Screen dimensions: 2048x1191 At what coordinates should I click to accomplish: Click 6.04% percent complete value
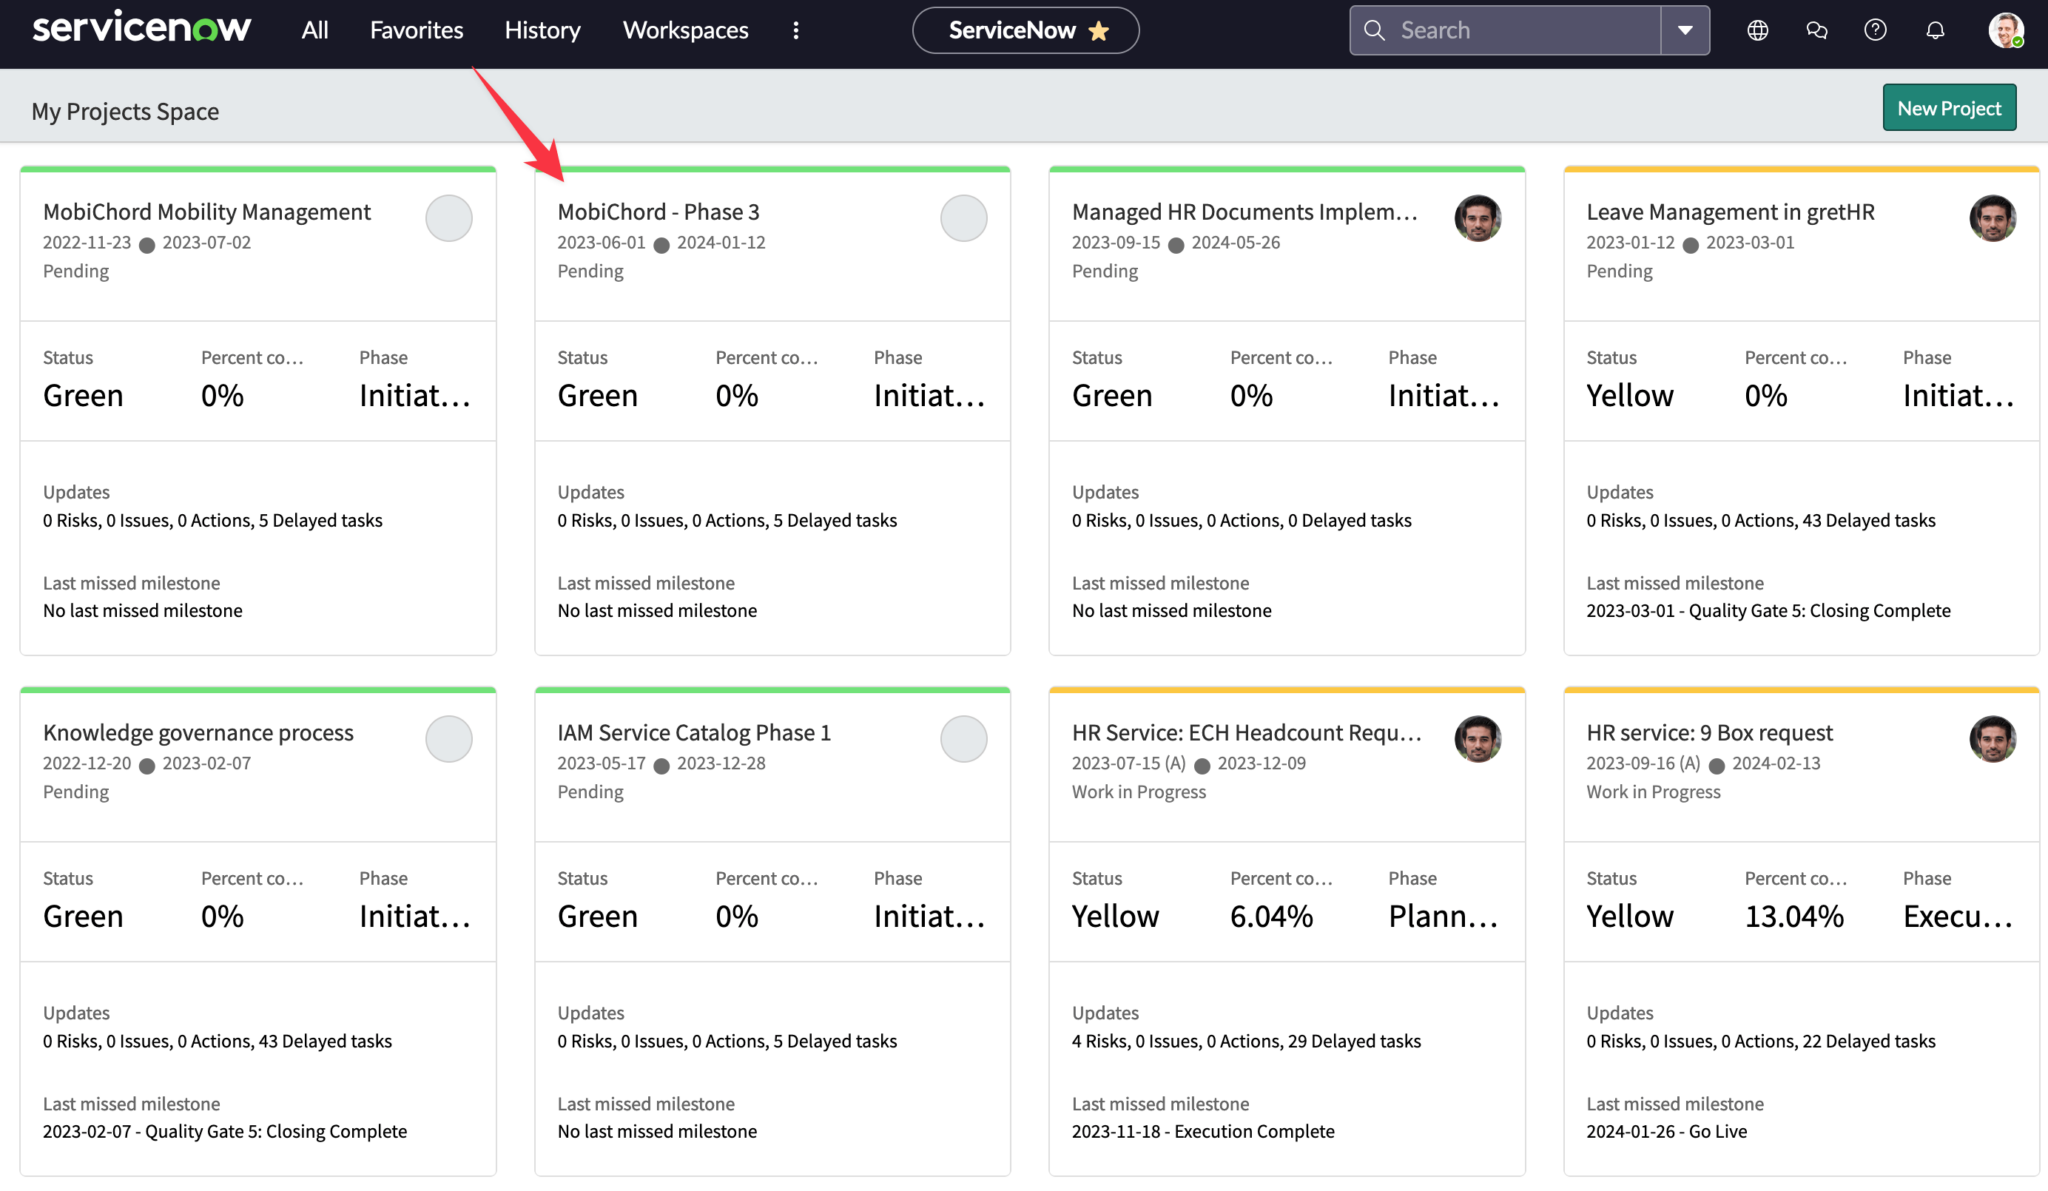pyautogui.click(x=1271, y=917)
